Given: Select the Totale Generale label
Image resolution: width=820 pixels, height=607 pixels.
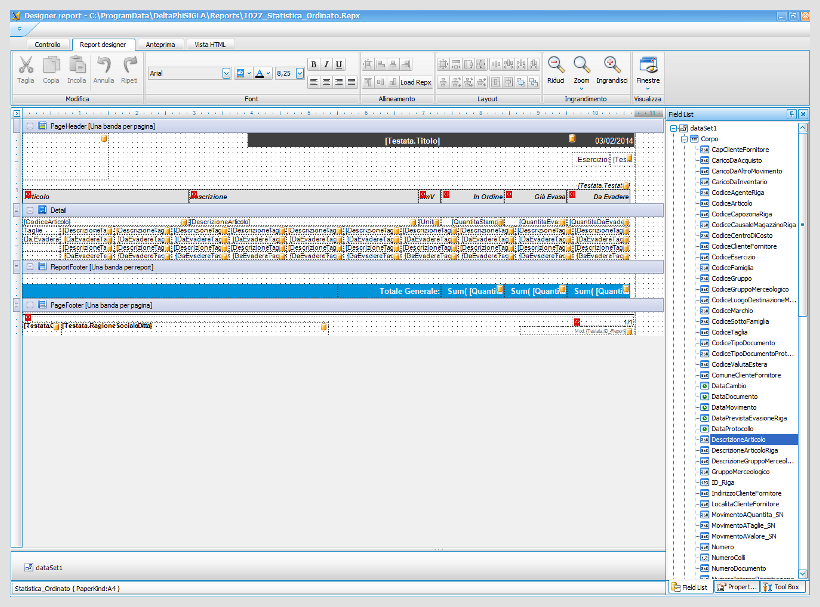Looking at the screenshot, I should point(389,291).
